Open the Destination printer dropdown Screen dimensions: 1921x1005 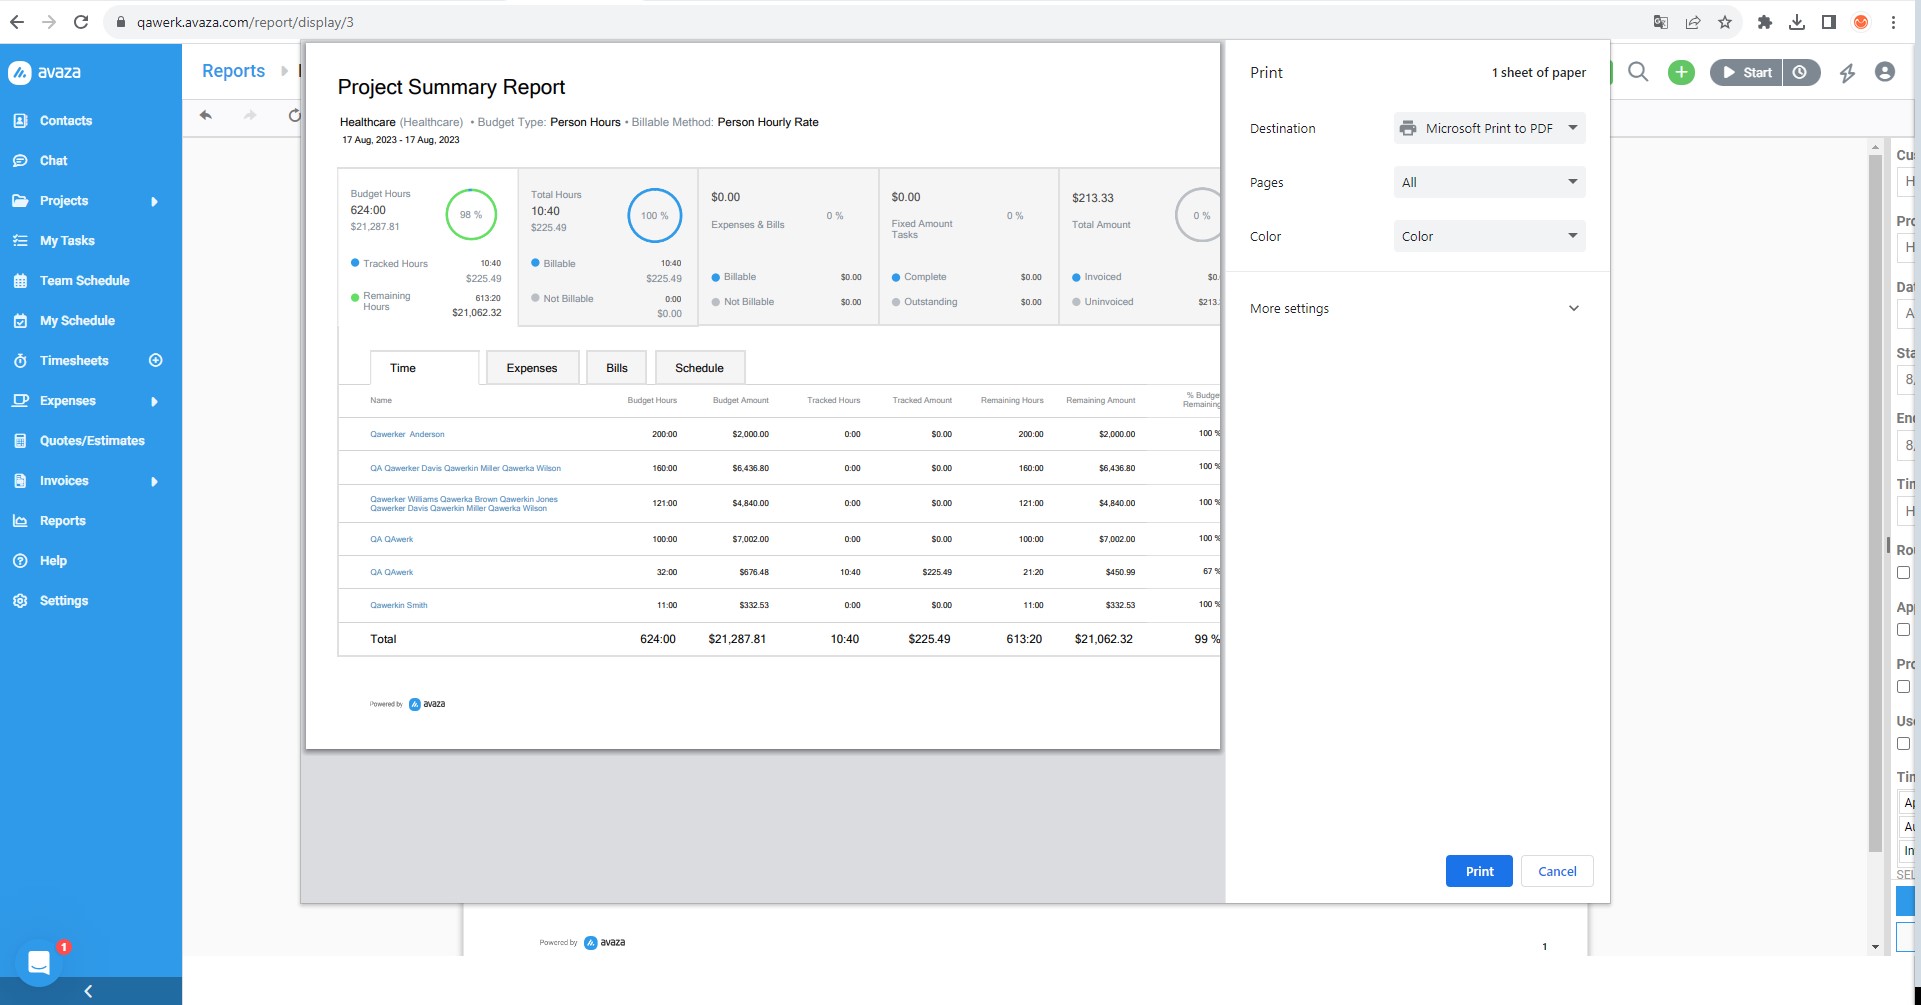tap(1489, 128)
